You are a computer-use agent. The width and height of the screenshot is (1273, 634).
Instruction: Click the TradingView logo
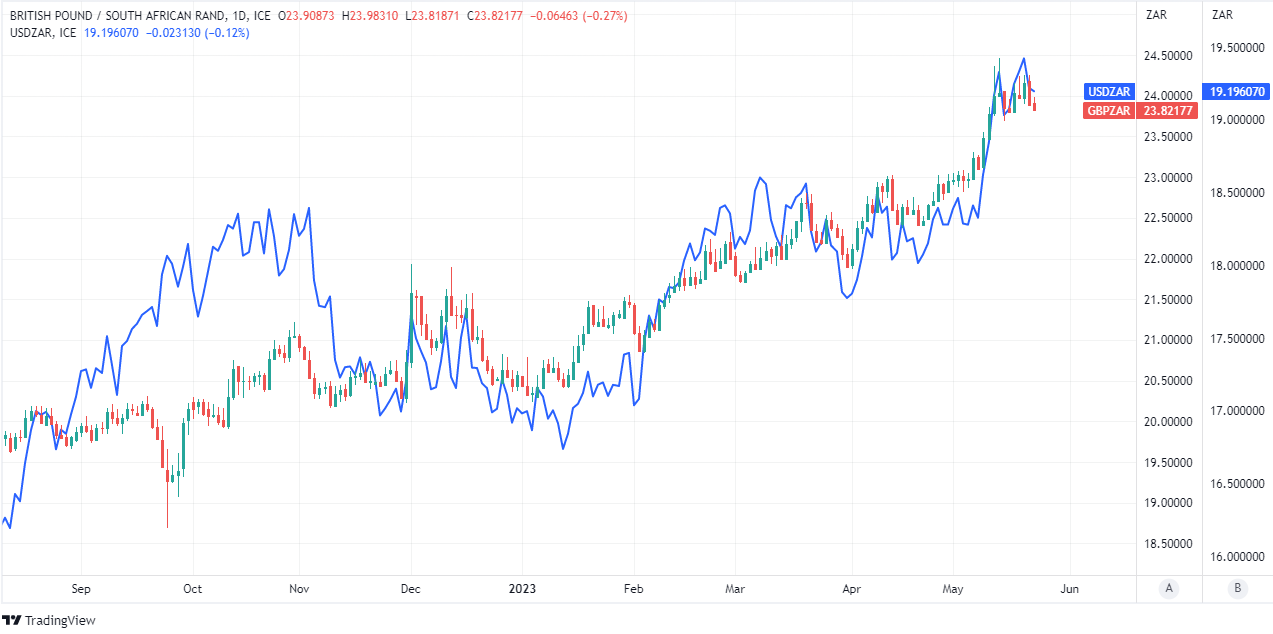tap(50, 620)
